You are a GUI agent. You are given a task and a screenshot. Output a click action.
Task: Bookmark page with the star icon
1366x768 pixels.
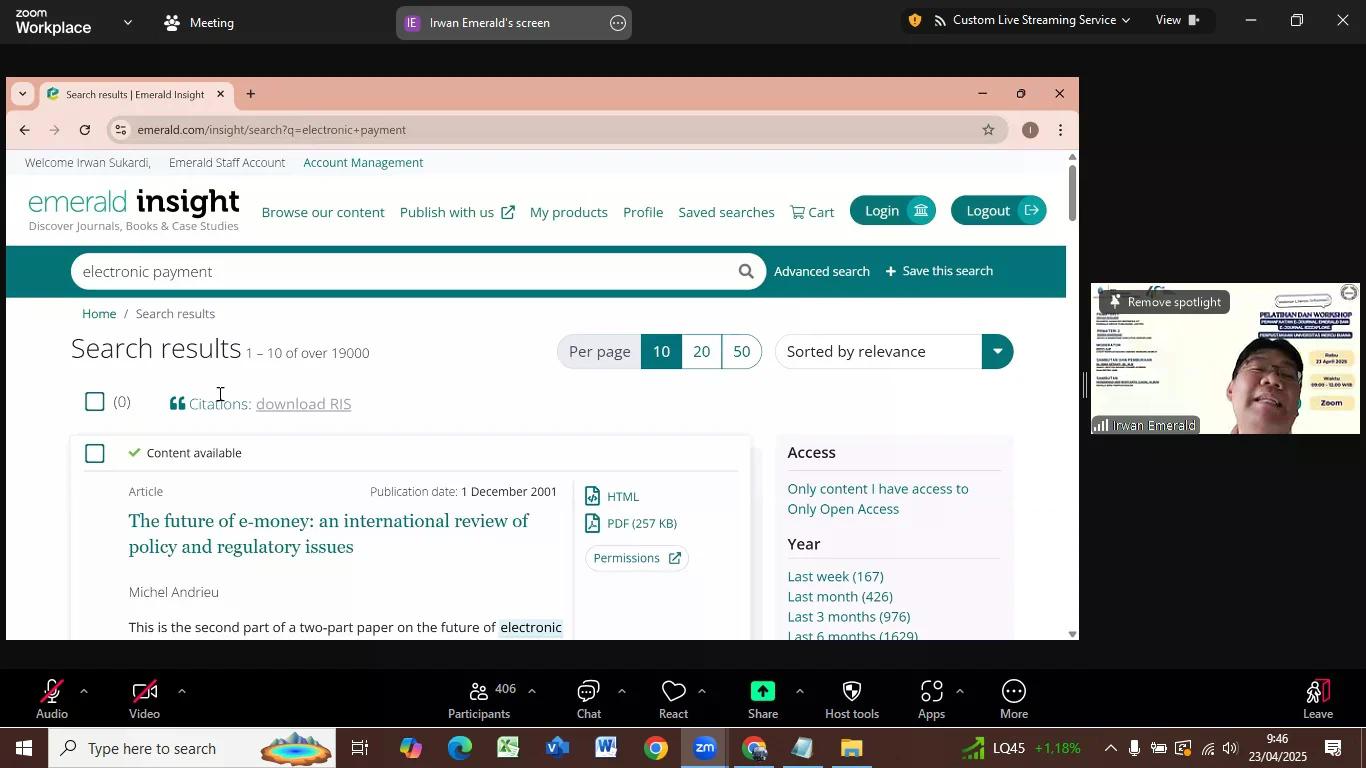tap(988, 129)
